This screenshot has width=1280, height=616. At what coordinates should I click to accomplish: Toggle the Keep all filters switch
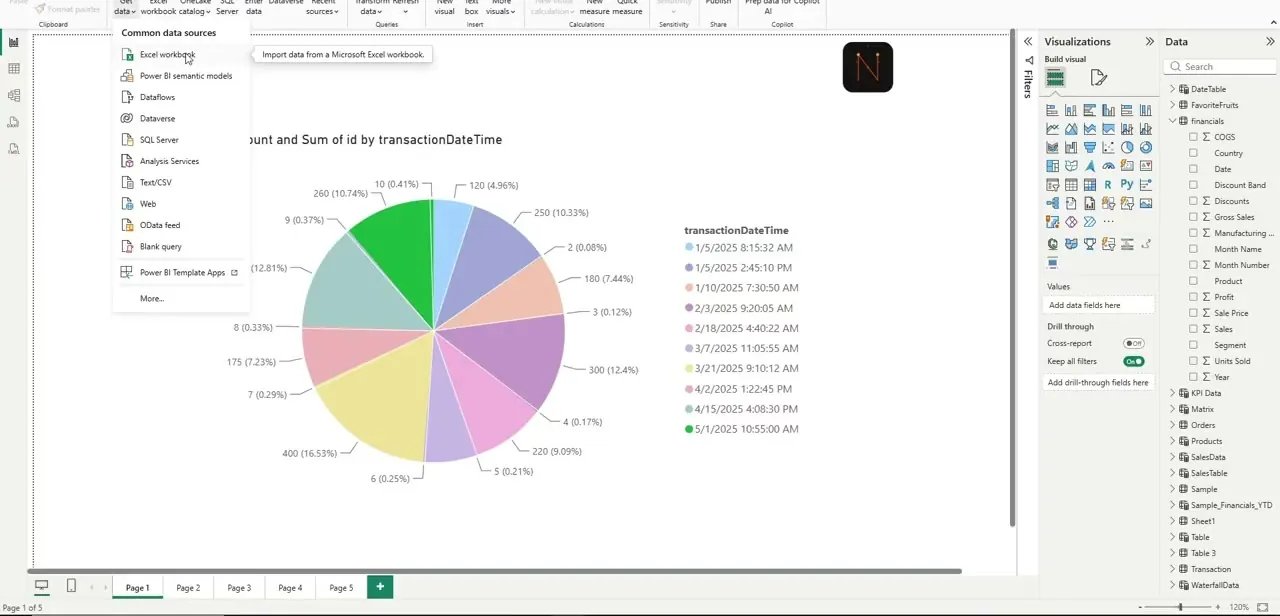point(1134,361)
